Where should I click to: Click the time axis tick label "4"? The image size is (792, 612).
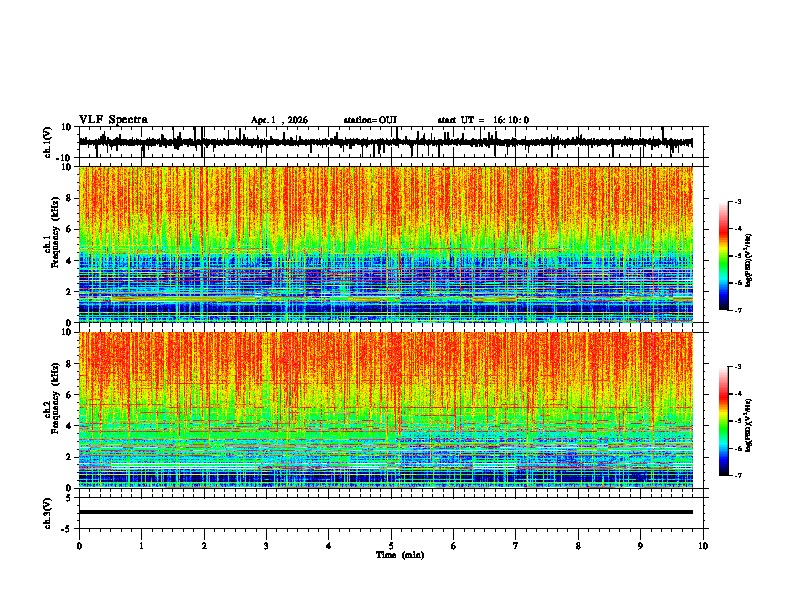pyautogui.click(x=329, y=546)
